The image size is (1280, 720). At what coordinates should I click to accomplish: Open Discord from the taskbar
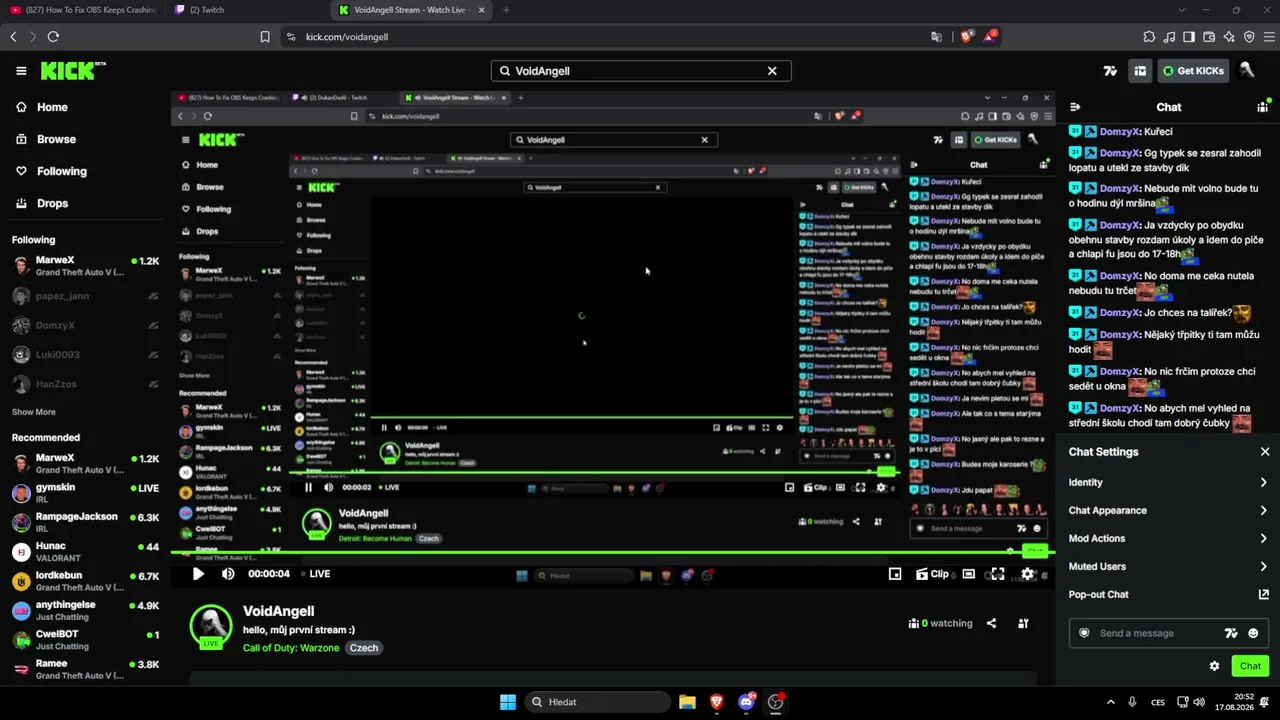click(x=746, y=702)
